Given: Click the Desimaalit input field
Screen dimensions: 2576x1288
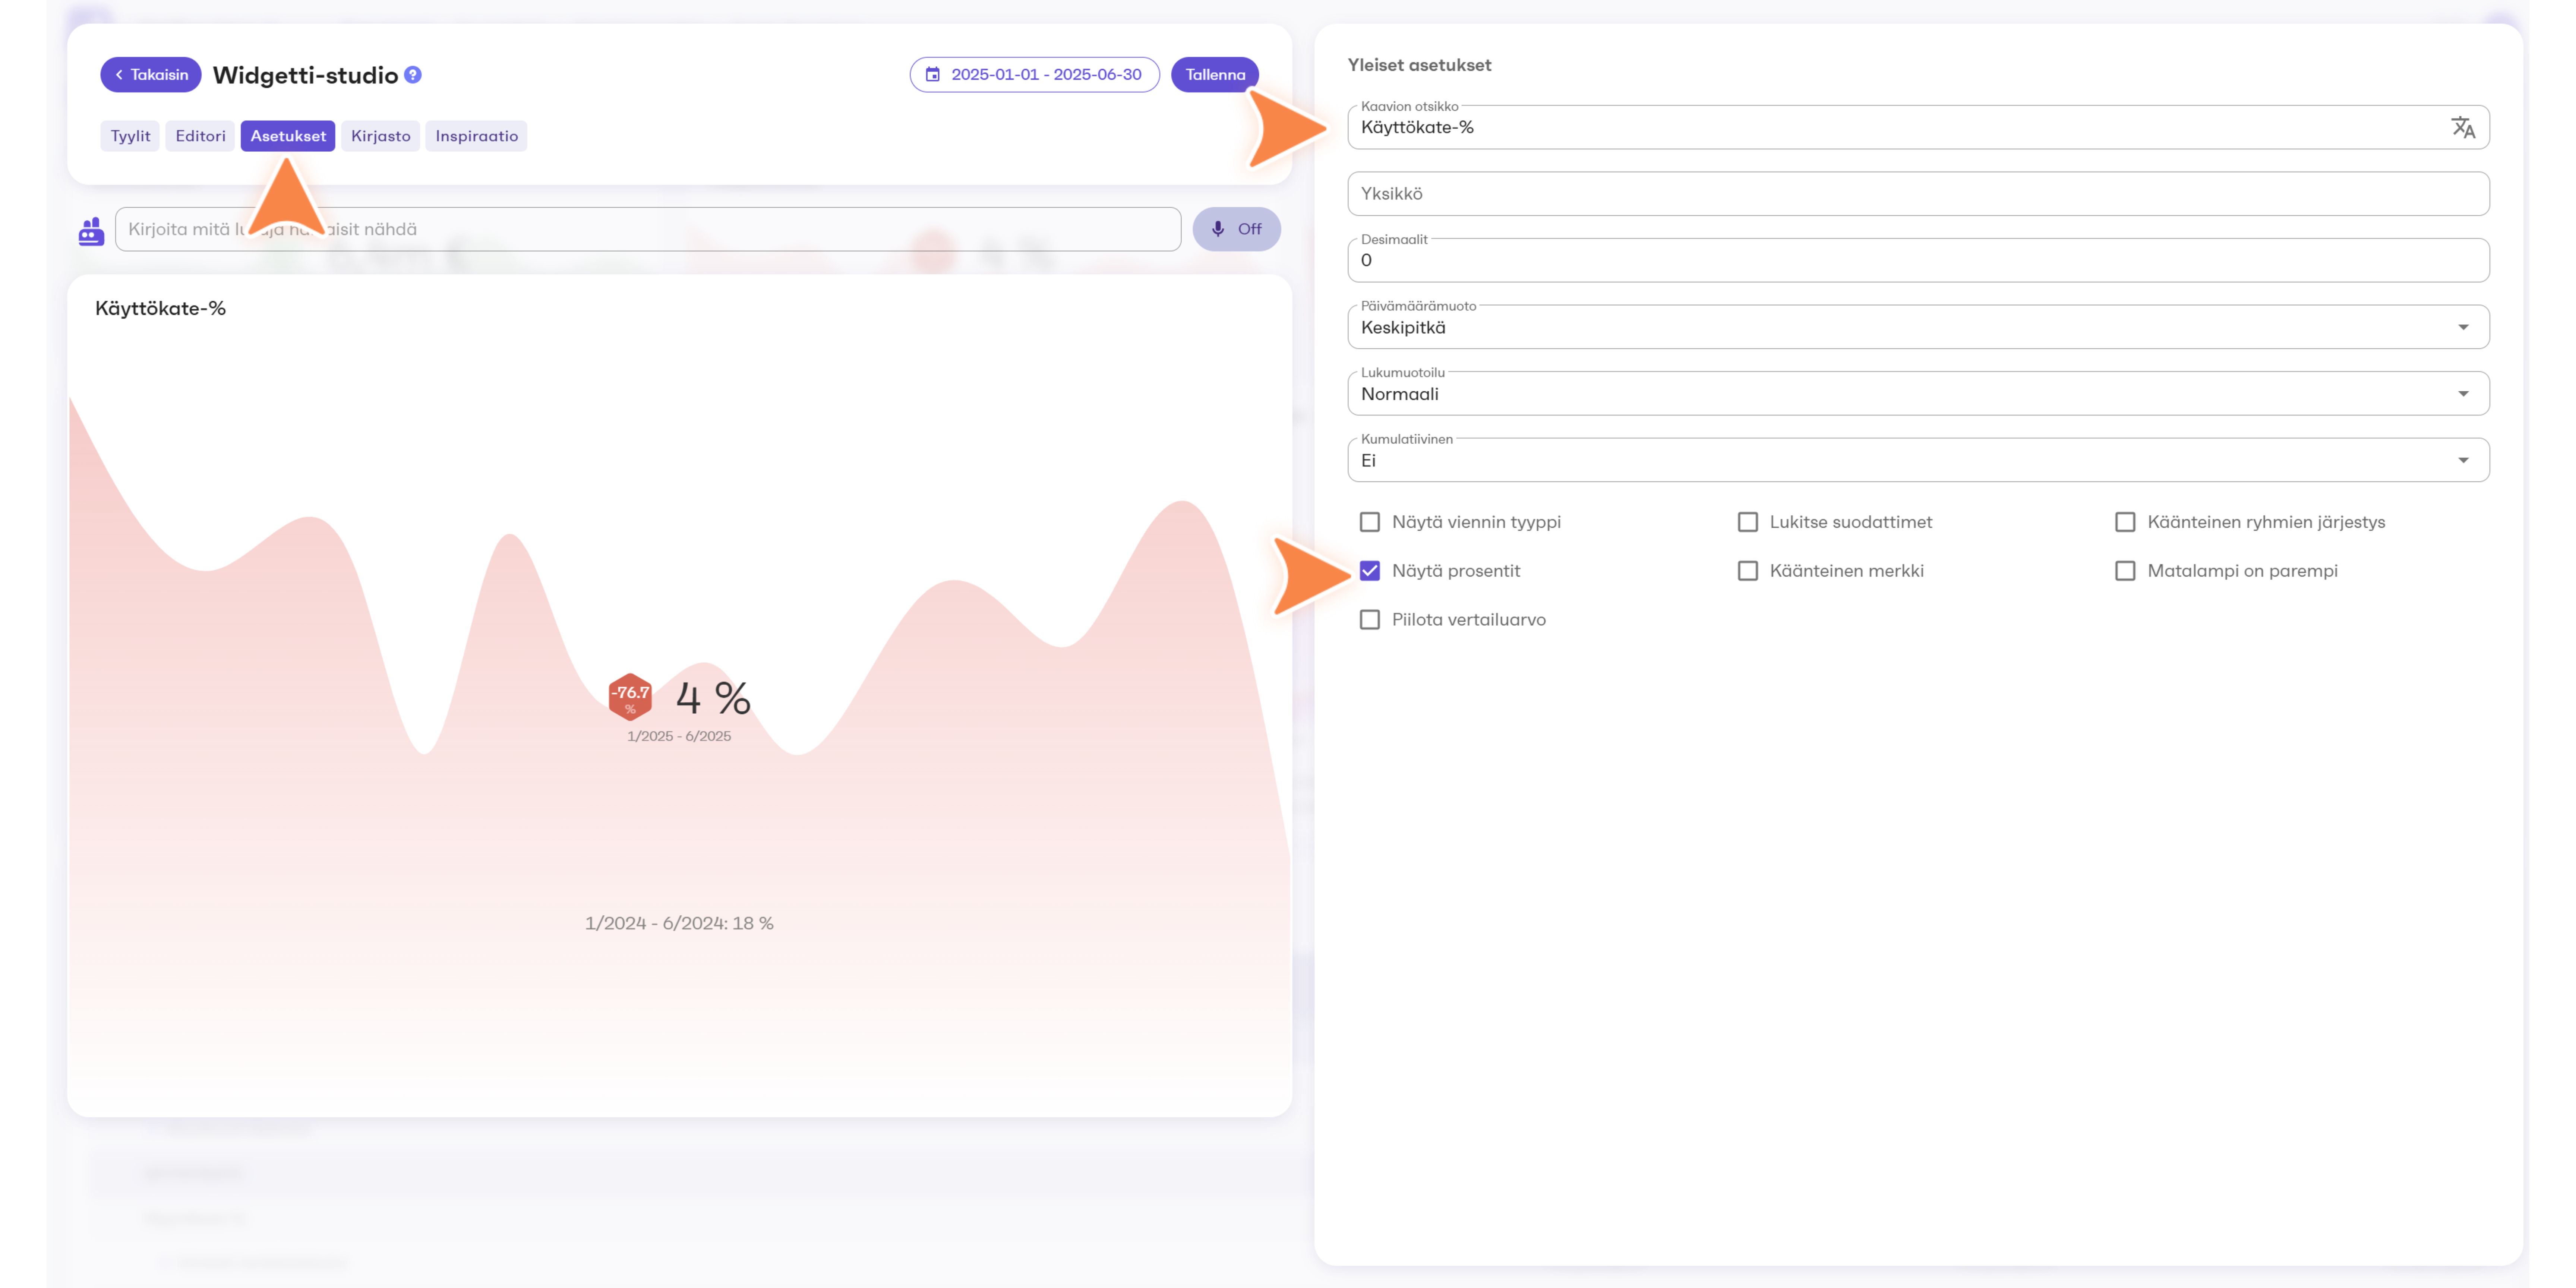Looking at the screenshot, I should tap(1918, 260).
